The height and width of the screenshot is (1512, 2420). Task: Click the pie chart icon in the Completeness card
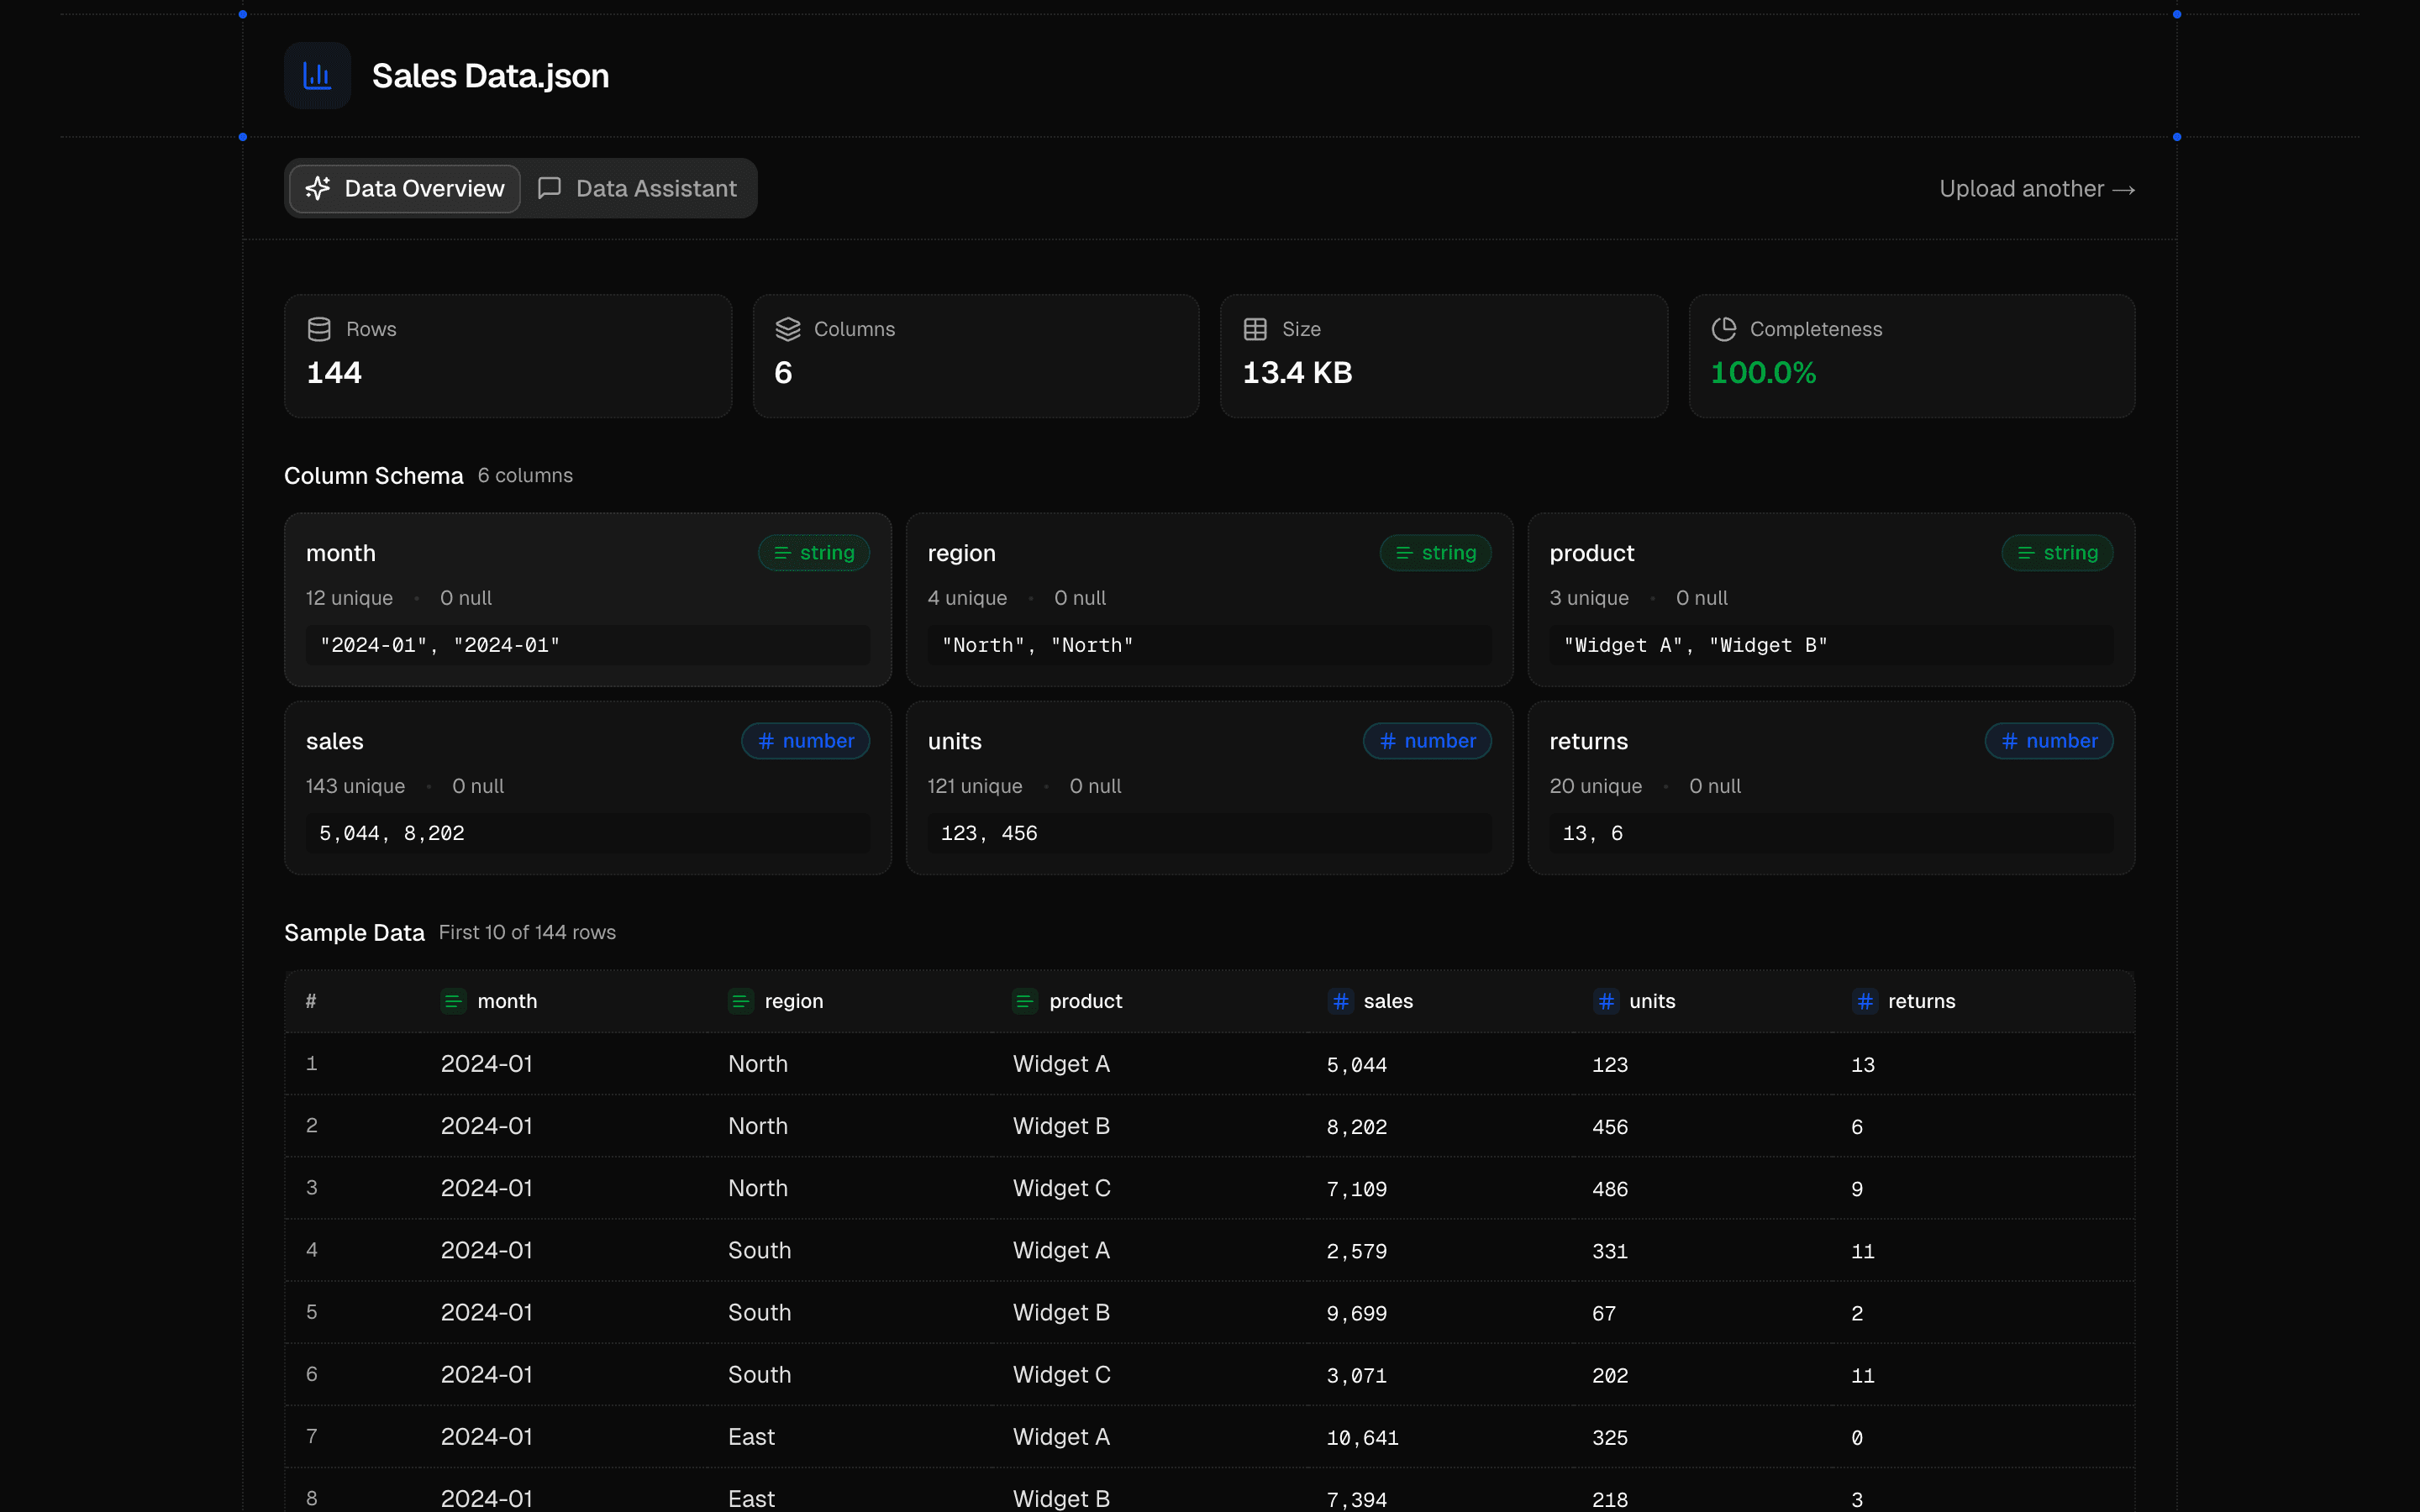(x=1724, y=328)
